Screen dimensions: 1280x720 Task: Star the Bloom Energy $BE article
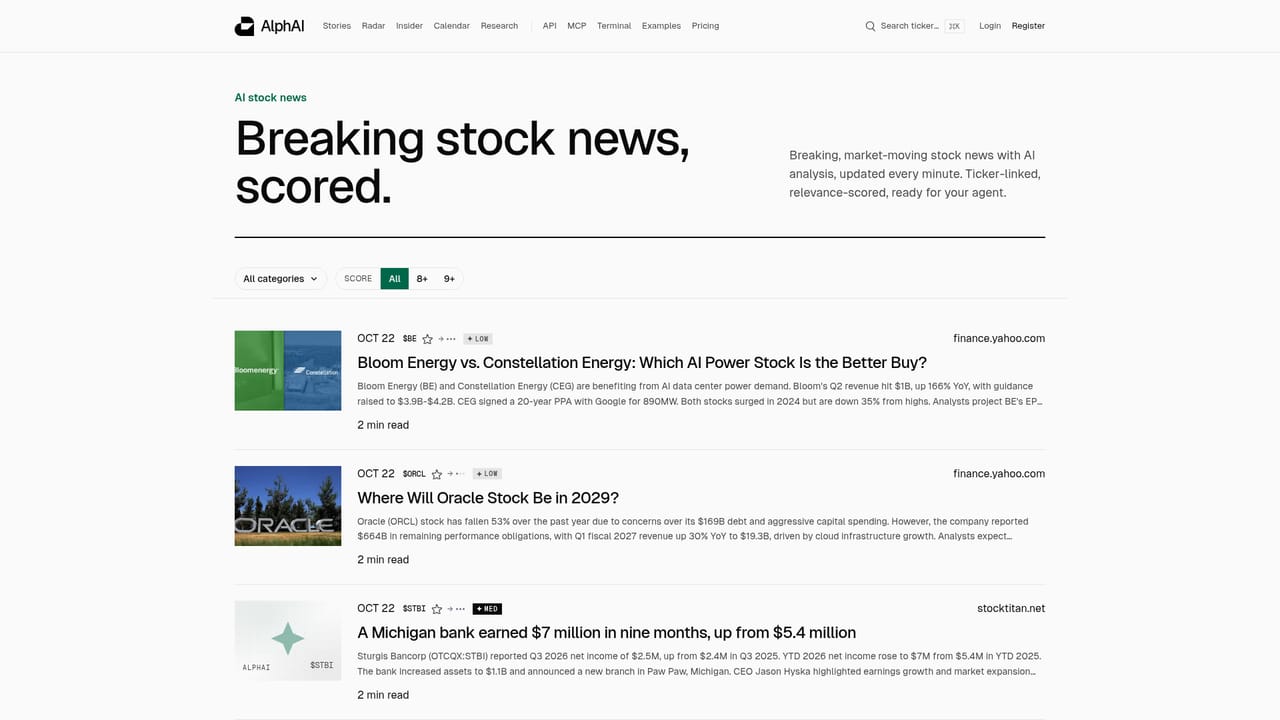tap(427, 339)
